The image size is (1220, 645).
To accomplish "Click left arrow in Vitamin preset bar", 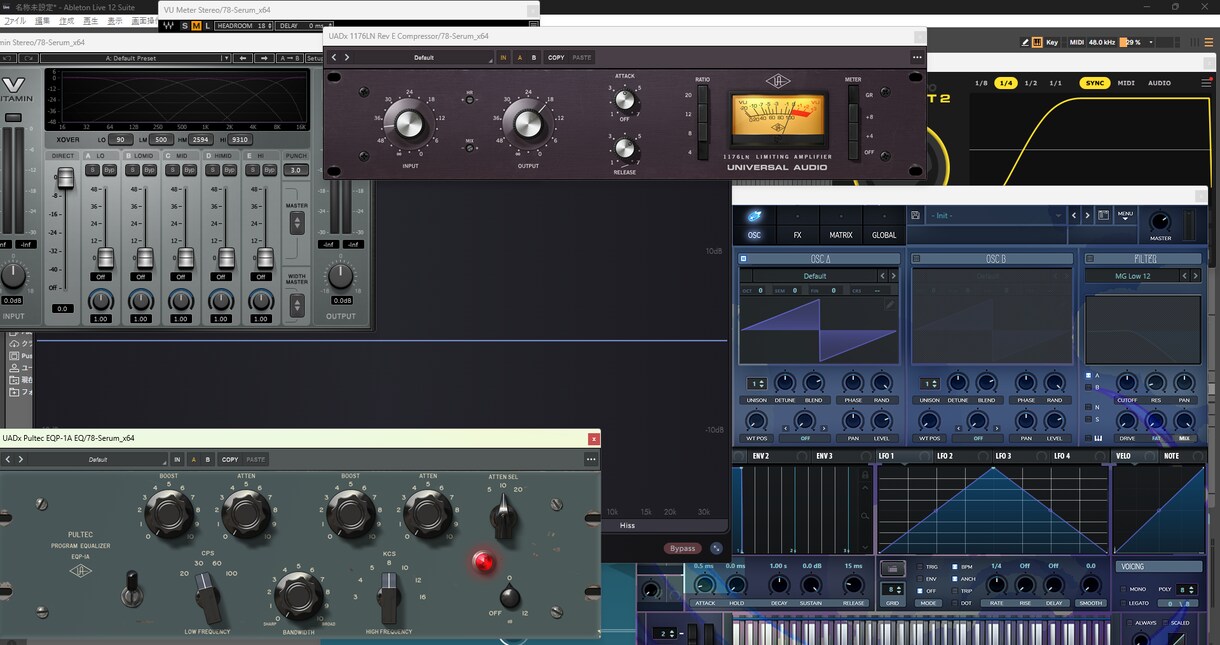I will 243,58.
